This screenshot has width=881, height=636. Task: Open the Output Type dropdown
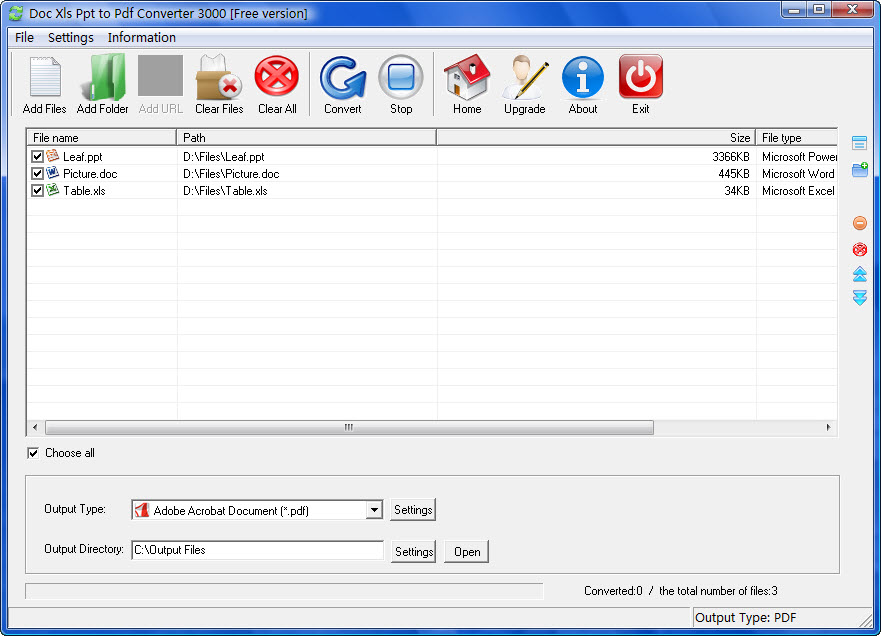[x=255, y=509]
